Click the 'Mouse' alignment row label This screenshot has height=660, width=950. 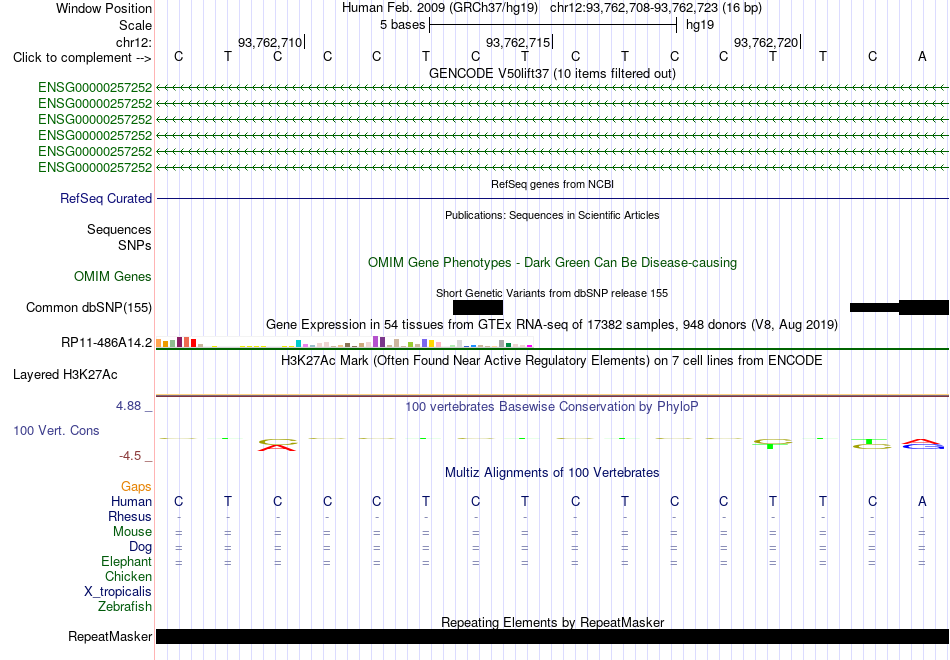[x=133, y=532]
